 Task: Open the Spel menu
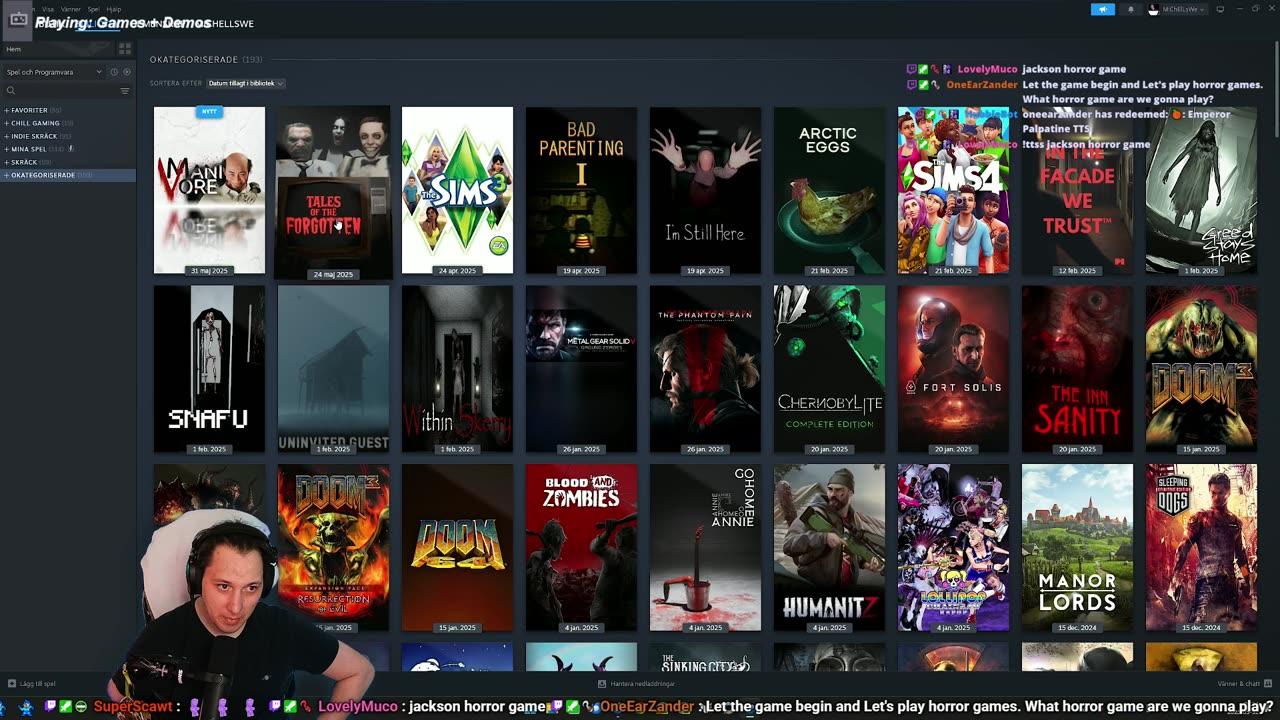click(x=93, y=9)
